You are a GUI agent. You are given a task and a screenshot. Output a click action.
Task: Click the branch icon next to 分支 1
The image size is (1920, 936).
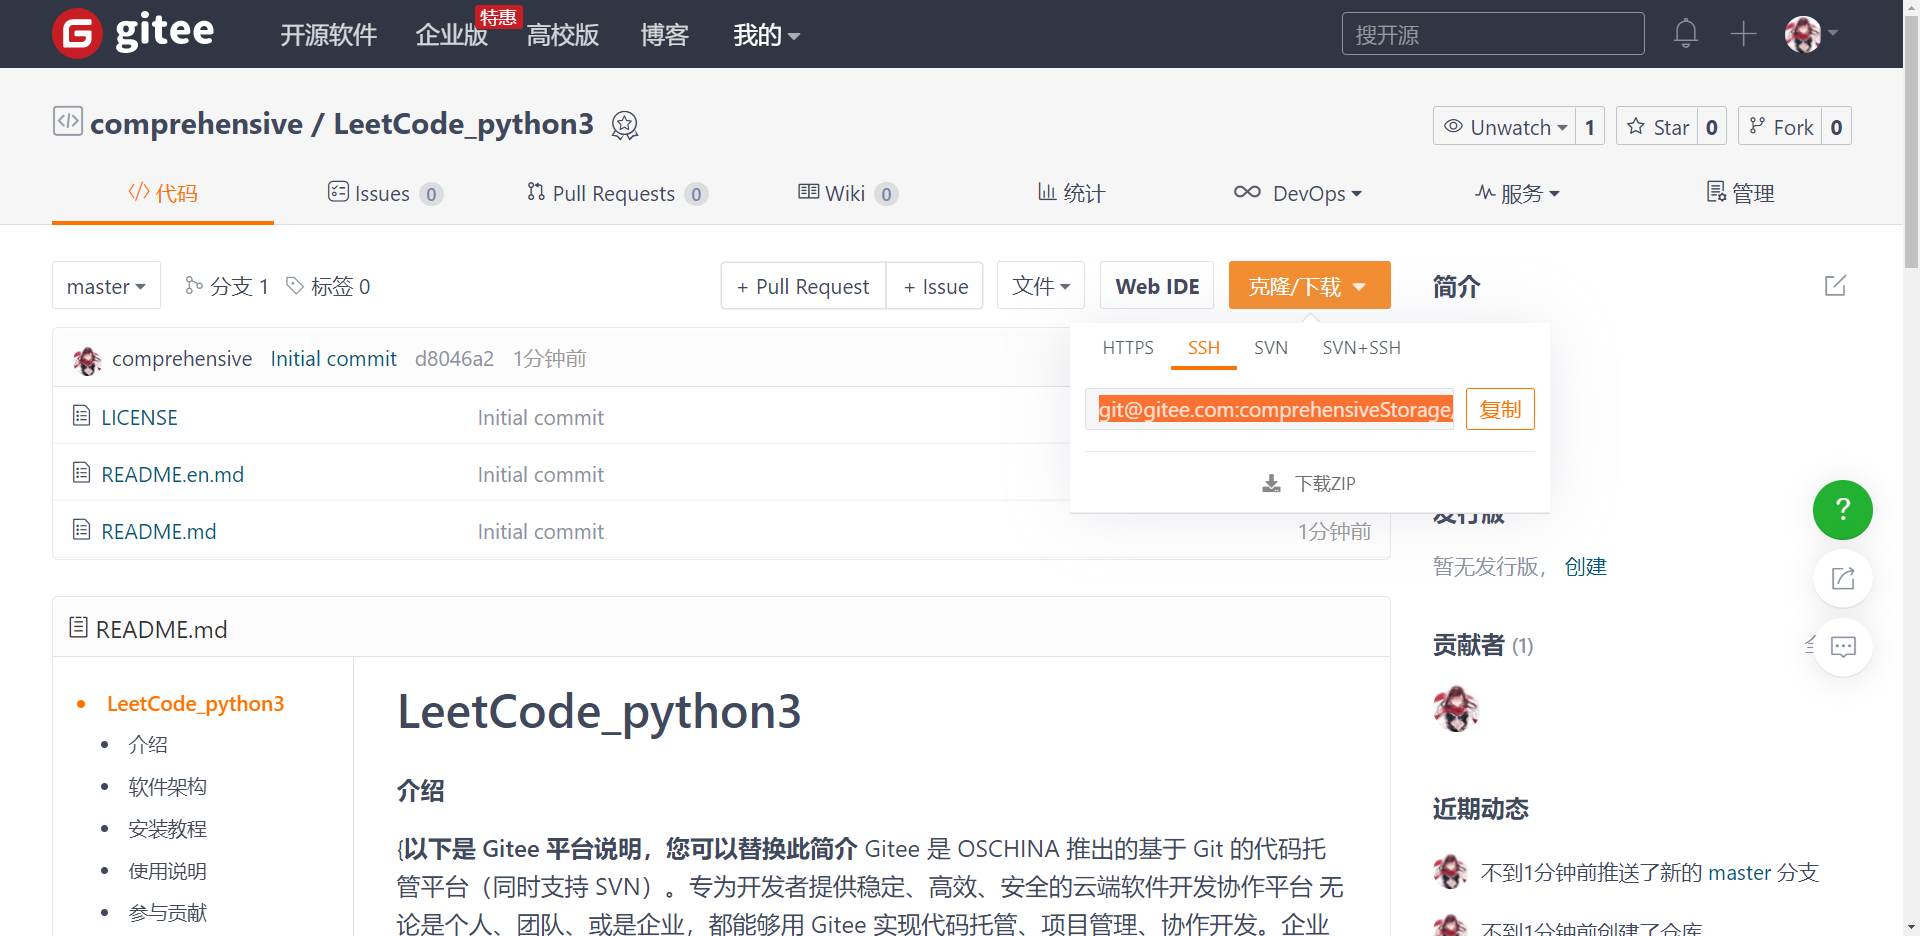coord(194,286)
